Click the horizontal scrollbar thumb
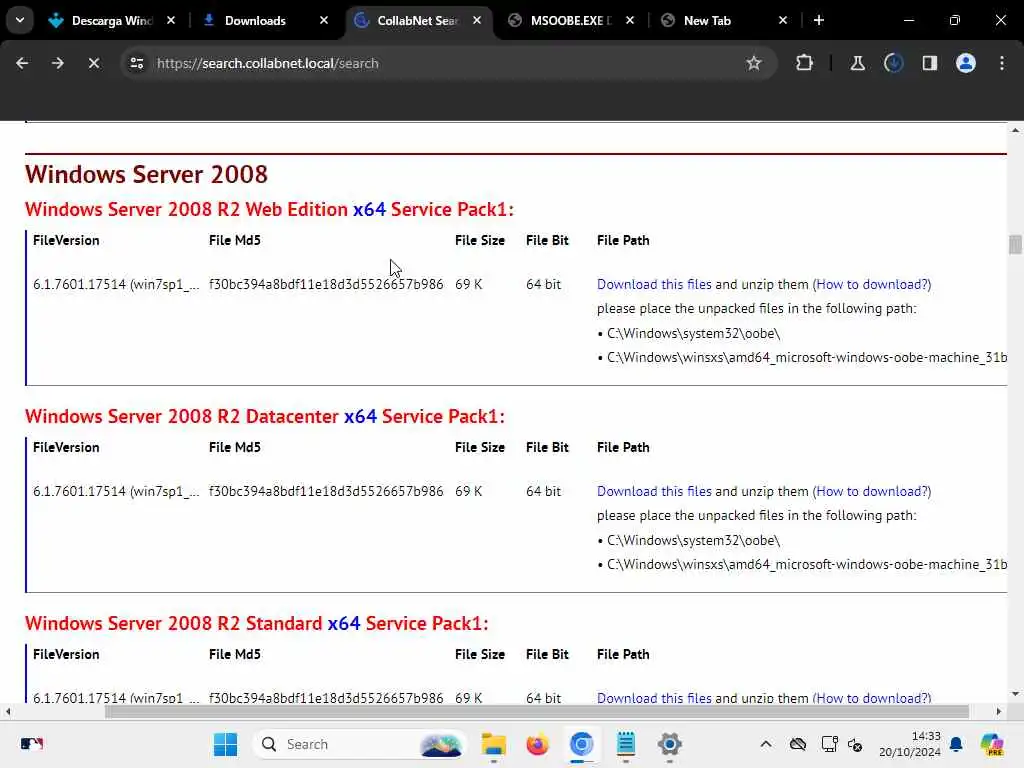Screen dimensions: 1024x768 537,711
